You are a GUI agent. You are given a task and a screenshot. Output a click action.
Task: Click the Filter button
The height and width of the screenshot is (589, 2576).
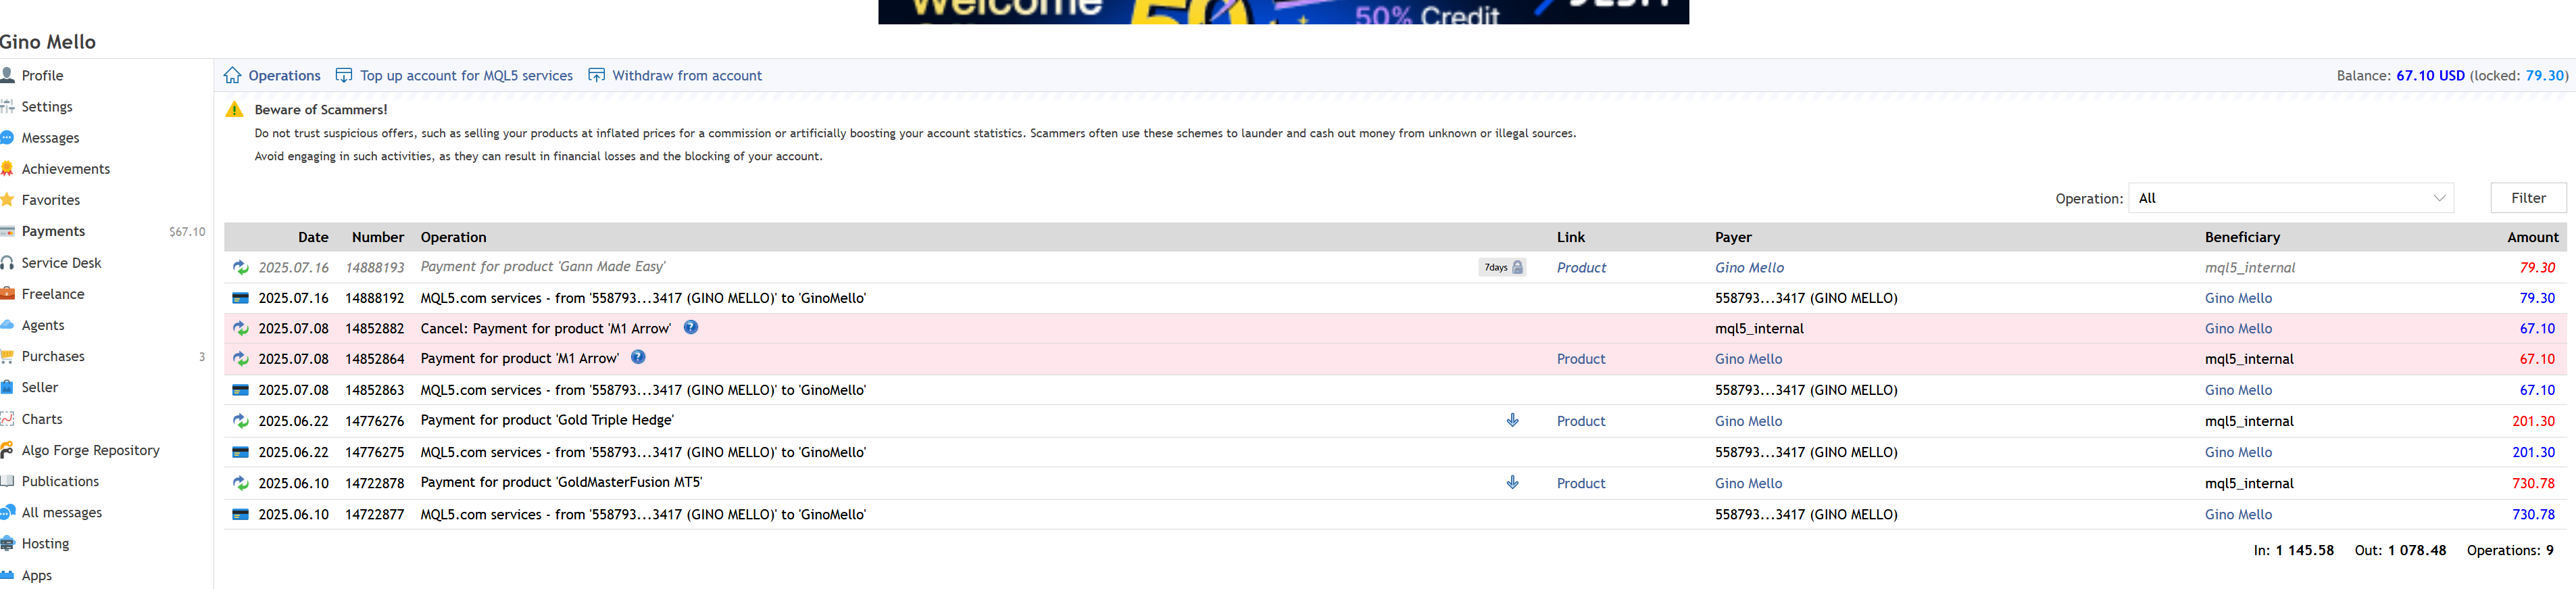point(2528,198)
